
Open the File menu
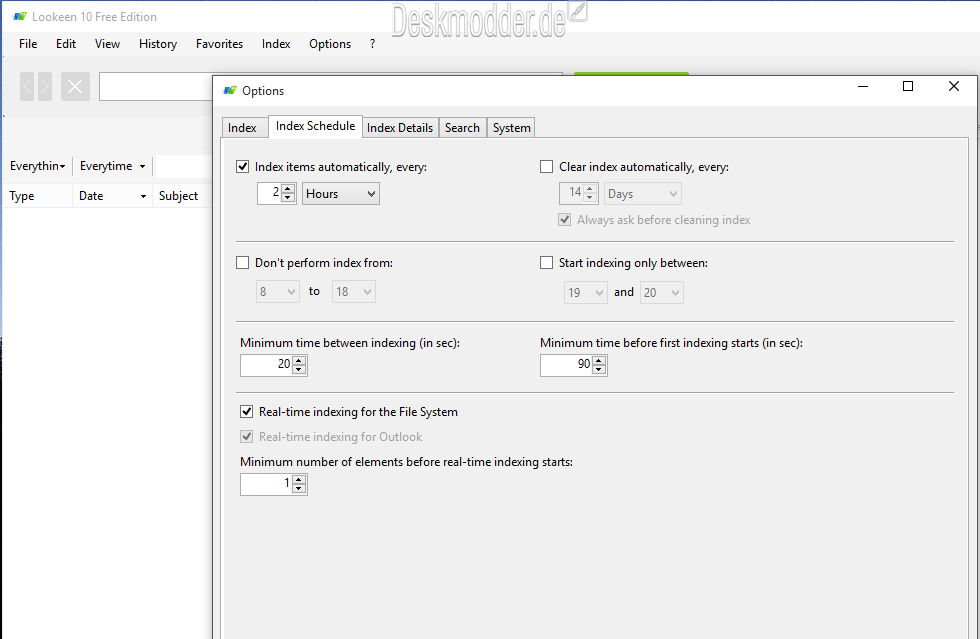[28, 44]
